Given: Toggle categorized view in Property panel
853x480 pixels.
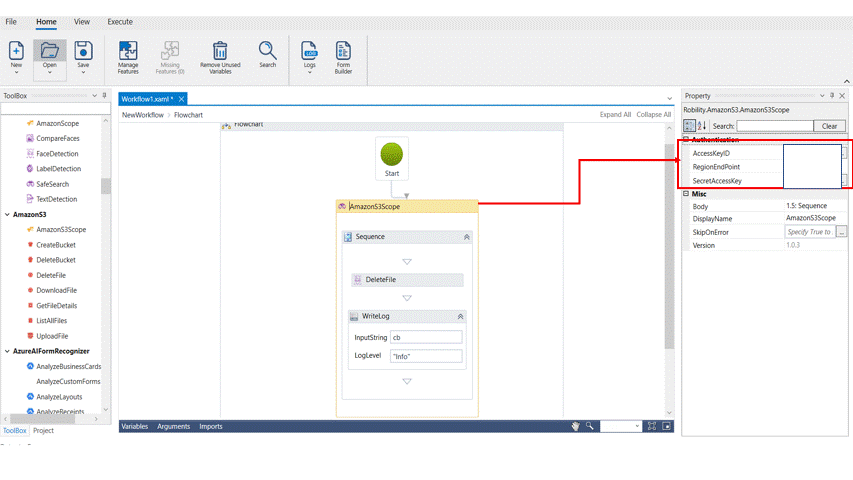Looking at the screenshot, I should [689, 126].
